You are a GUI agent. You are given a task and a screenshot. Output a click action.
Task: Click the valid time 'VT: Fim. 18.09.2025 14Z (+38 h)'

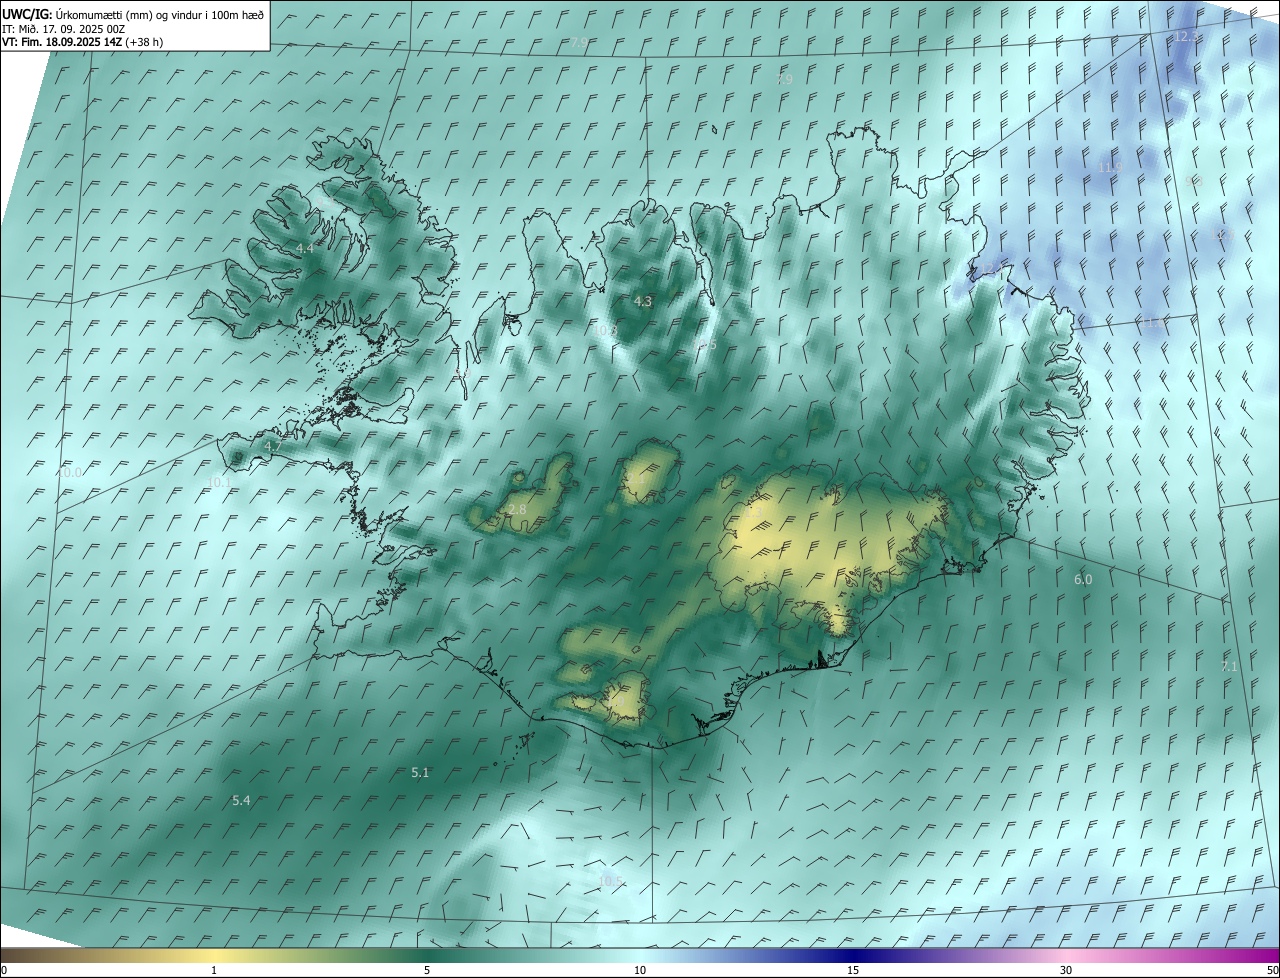[x=82, y=43]
